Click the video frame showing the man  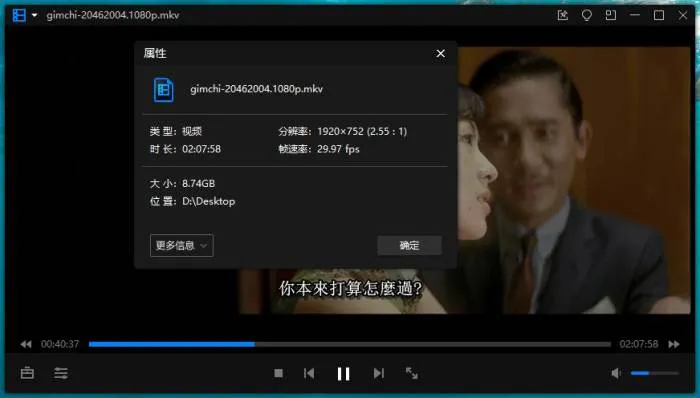(x=574, y=180)
